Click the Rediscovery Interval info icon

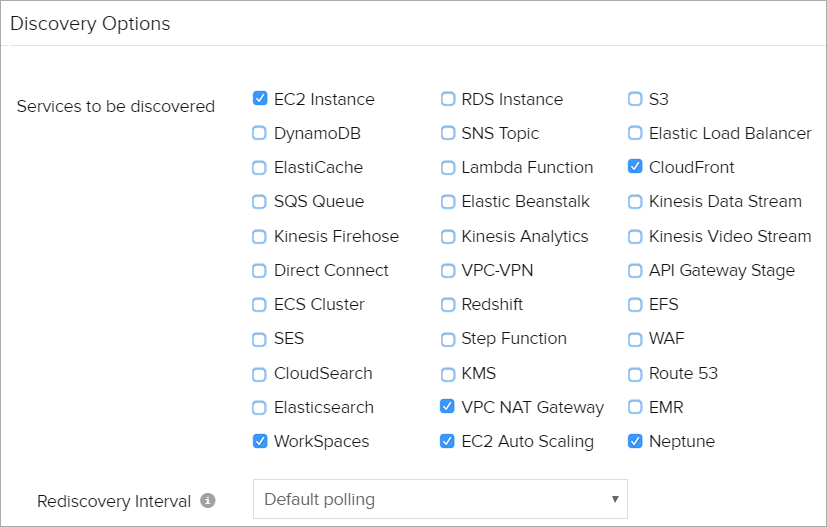click(x=208, y=501)
